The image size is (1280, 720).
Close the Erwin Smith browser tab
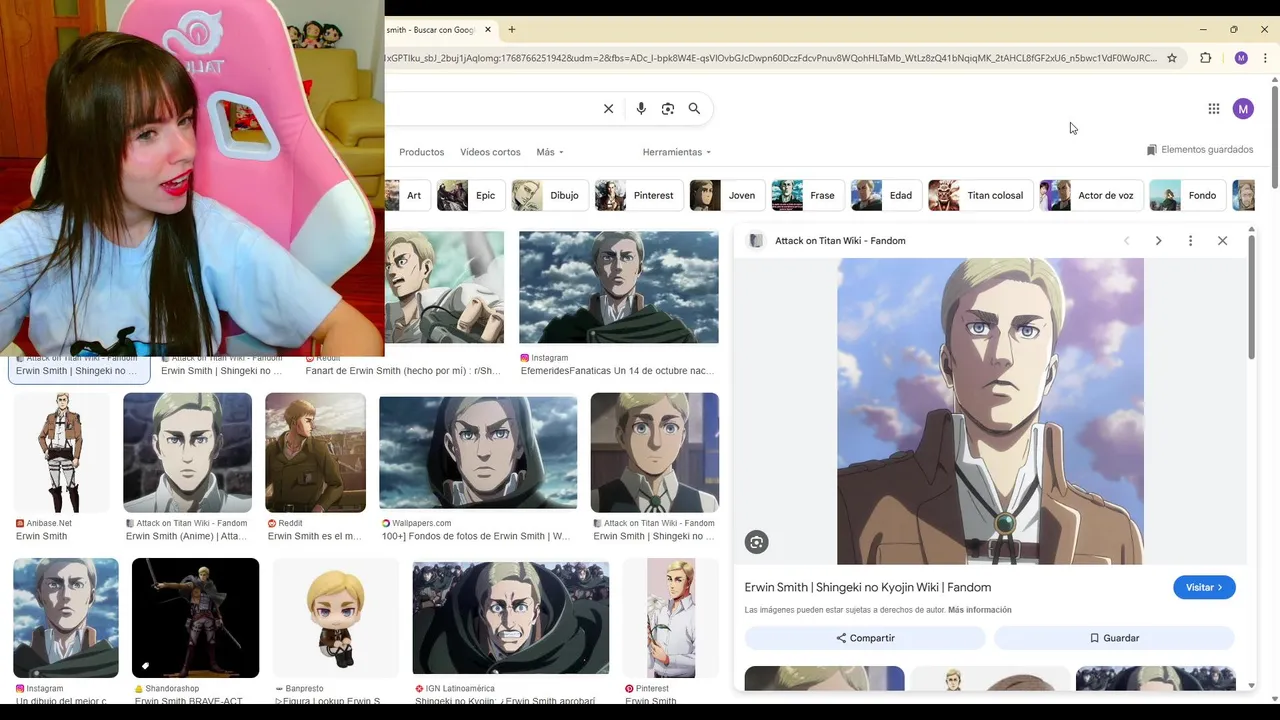point(488,30)
